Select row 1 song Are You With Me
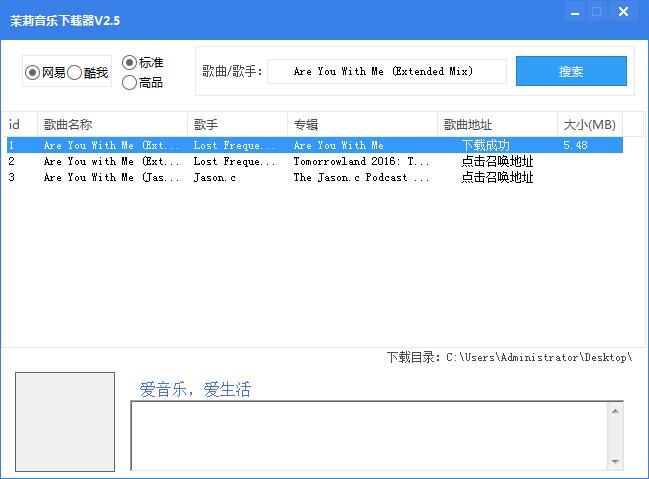The image size is (649, 479). pyautogui.click(x=112, y=145)
